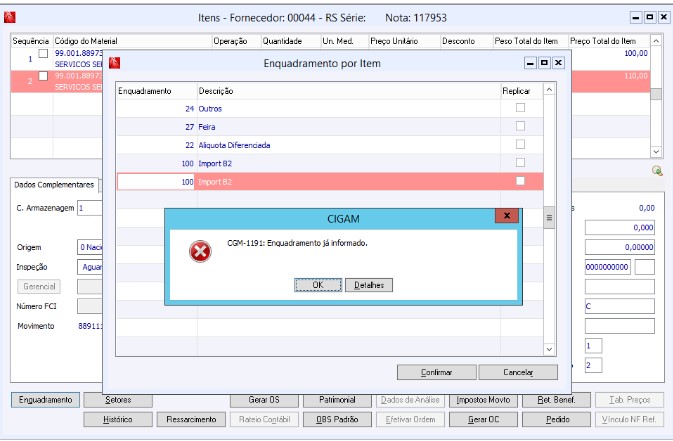The height and width of the screenshot is (441, 673).
Task: Click the Patrimonial button
Action: 337,400
